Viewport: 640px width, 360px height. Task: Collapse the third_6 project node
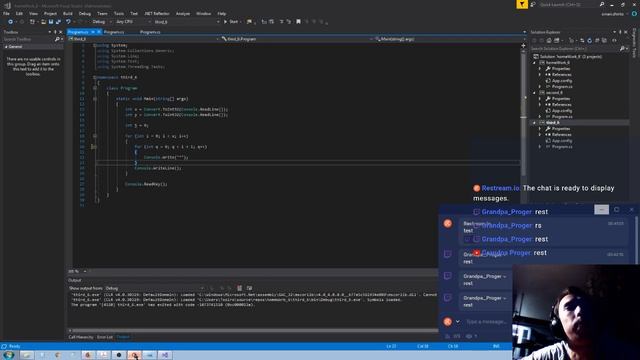tap(534, 122)
